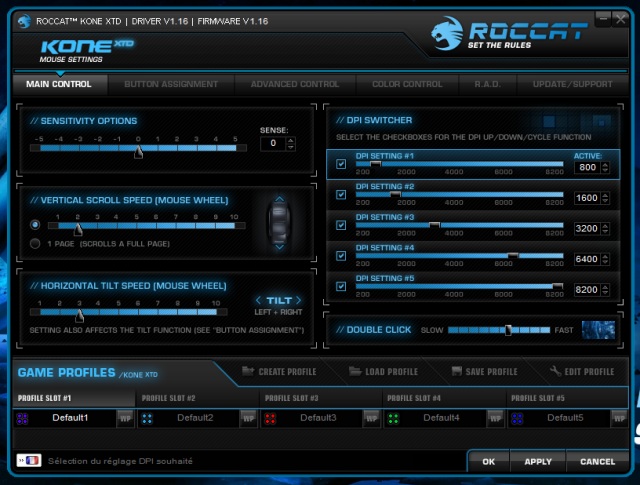The height and width of the screenshot is (485, 640).
Task: Open the Color Control tab
Action: (407, 85)
